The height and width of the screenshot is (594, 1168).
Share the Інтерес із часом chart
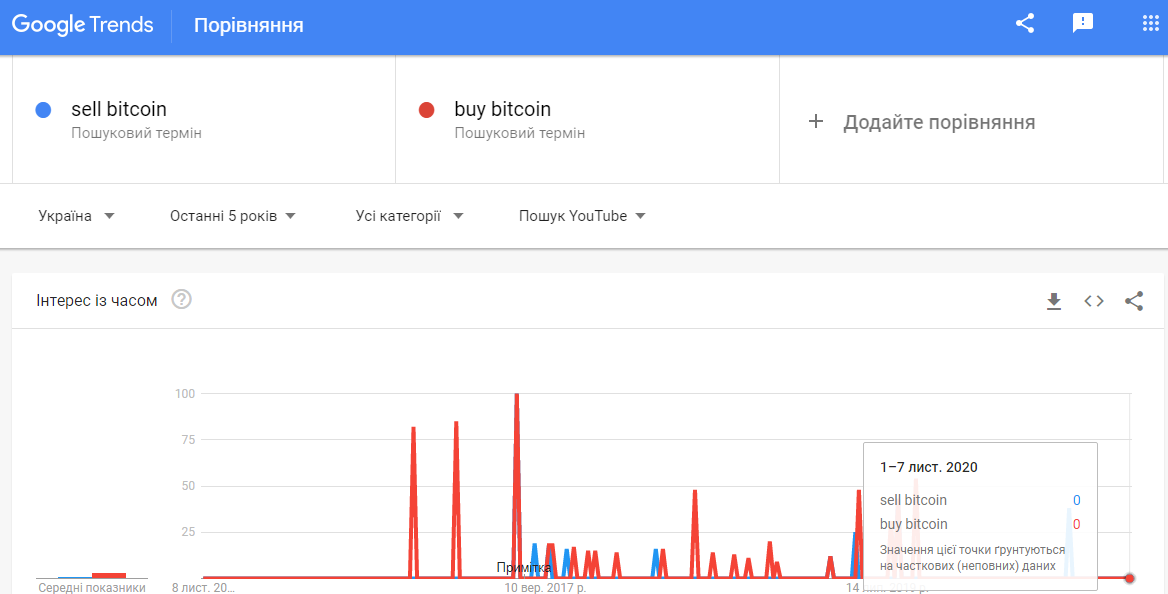pyautogui.click(x=1134, y=301)
